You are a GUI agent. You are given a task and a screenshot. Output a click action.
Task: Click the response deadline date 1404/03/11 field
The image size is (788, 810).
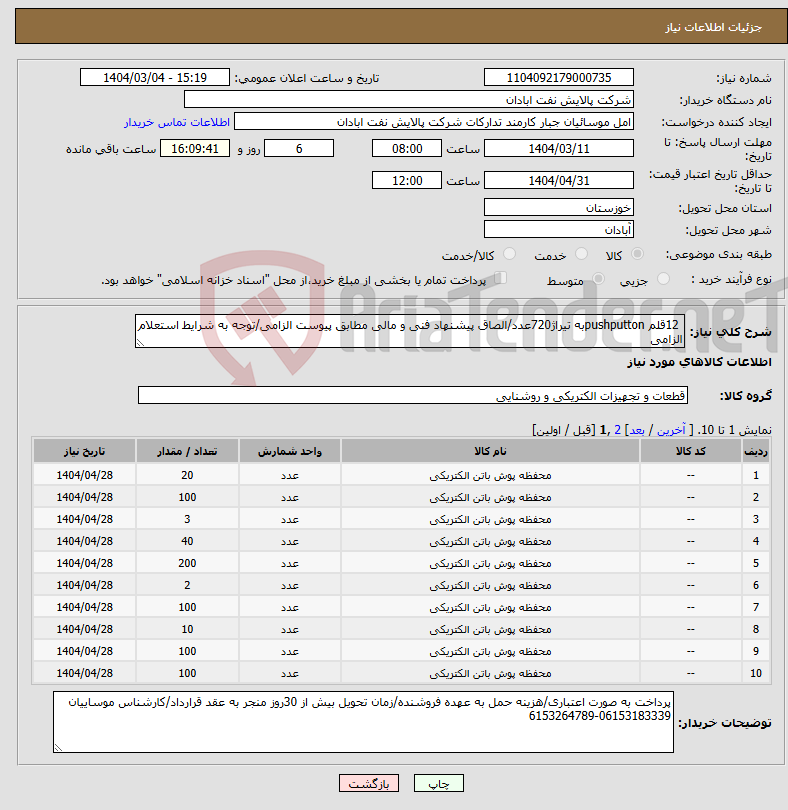pos(559,149)
